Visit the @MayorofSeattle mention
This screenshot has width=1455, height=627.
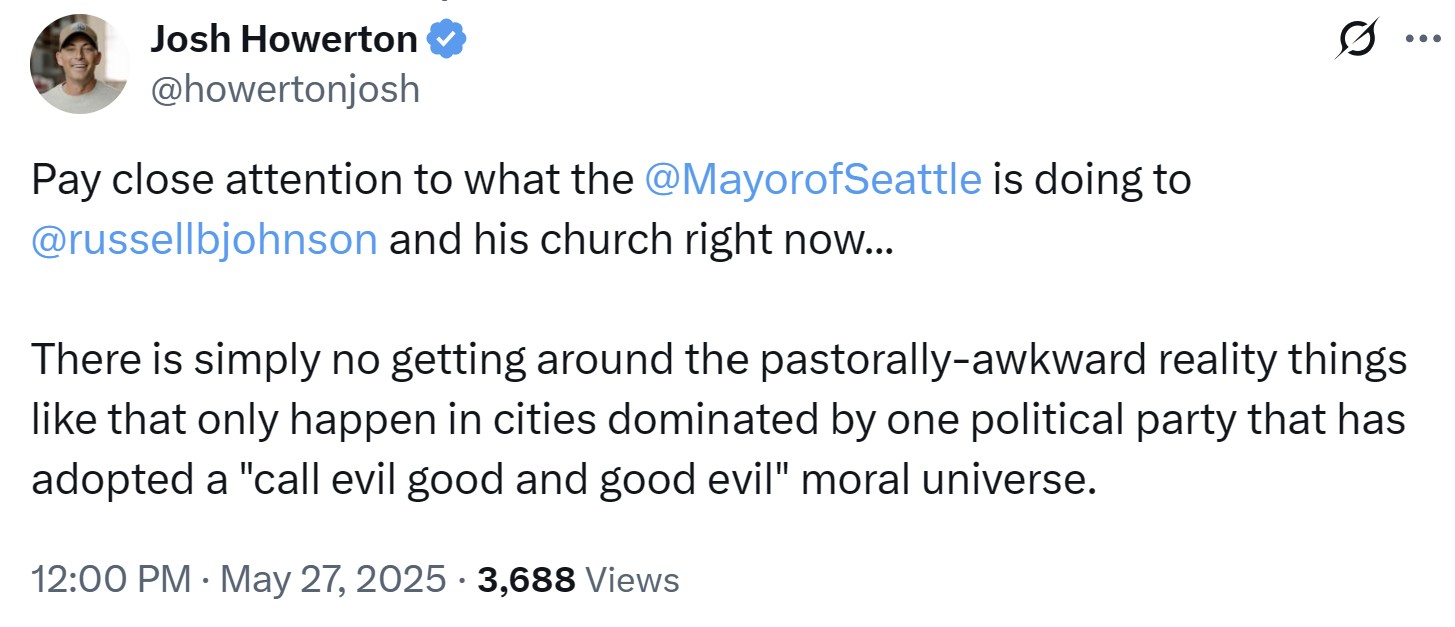814,179
